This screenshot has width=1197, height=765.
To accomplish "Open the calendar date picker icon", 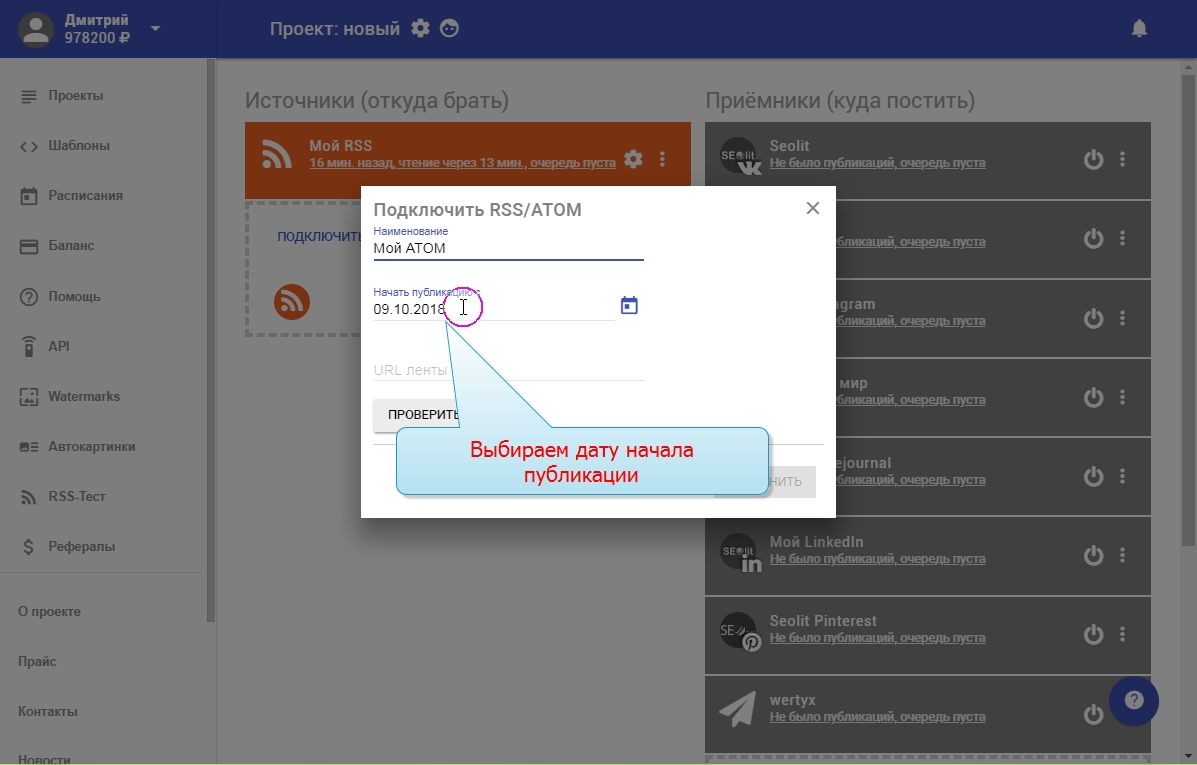I will (629, 306).
